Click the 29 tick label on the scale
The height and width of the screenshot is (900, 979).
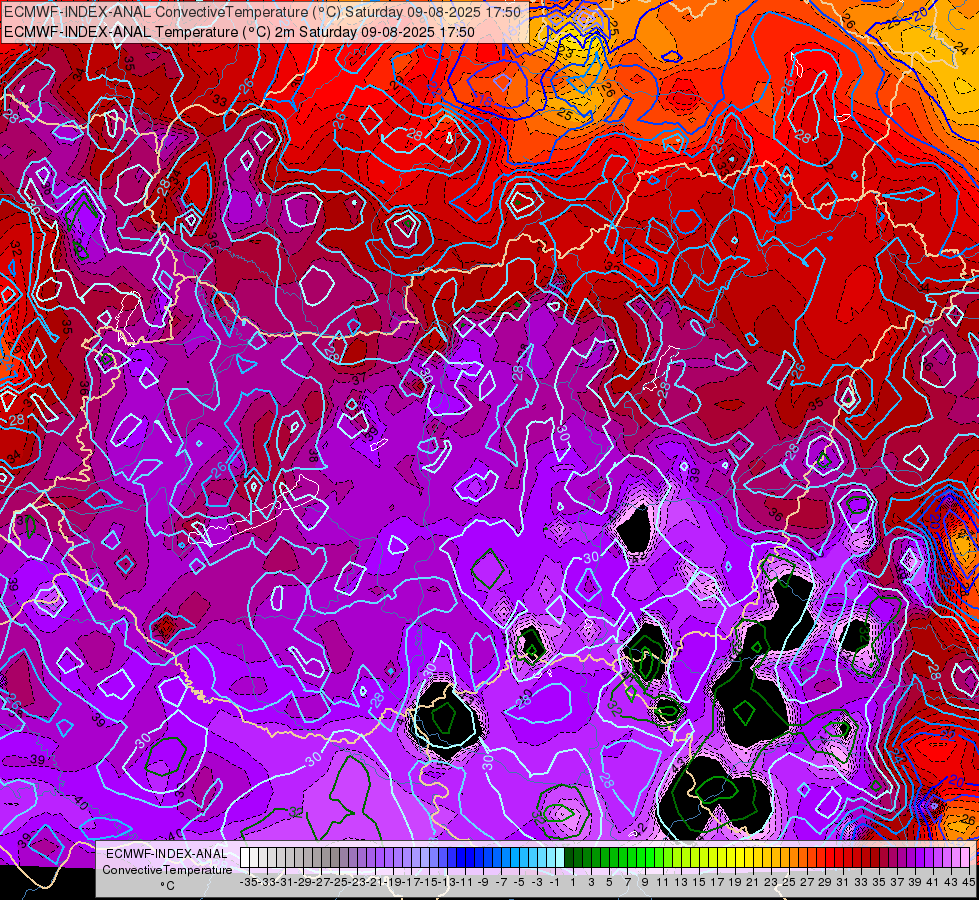click(825, 883)
